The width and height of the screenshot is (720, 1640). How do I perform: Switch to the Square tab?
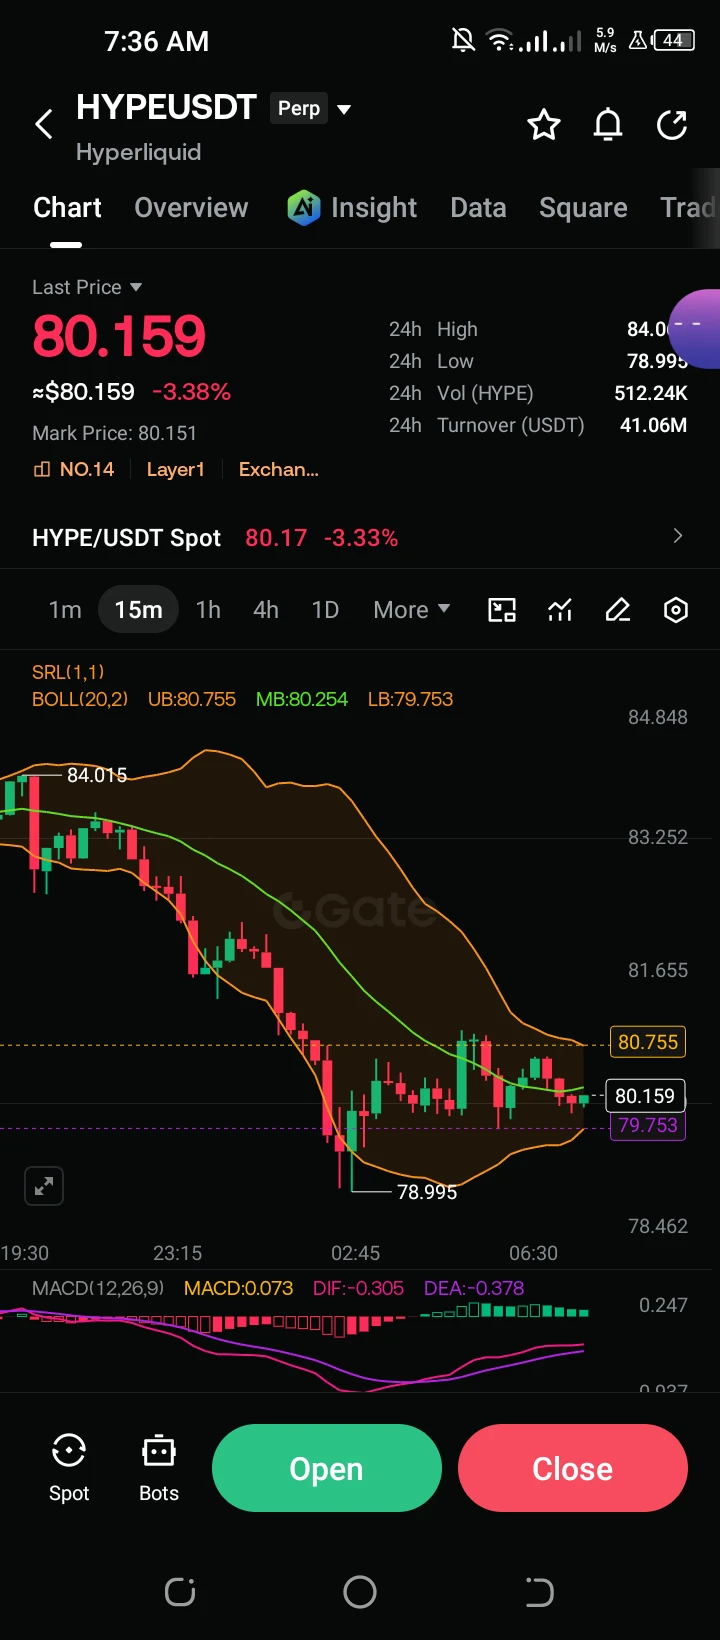pos(583,207)
